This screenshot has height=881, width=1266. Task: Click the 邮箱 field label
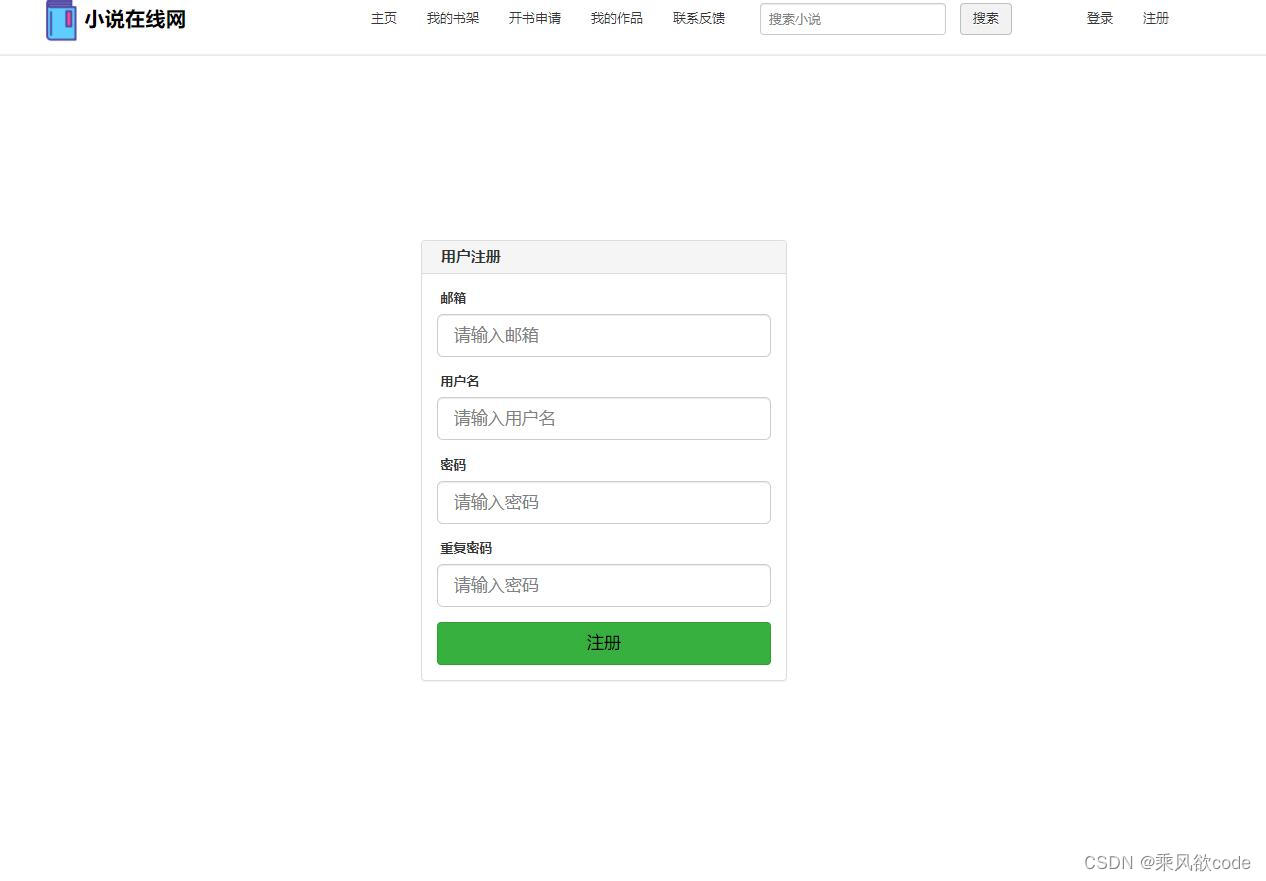[x=453, y=298]
